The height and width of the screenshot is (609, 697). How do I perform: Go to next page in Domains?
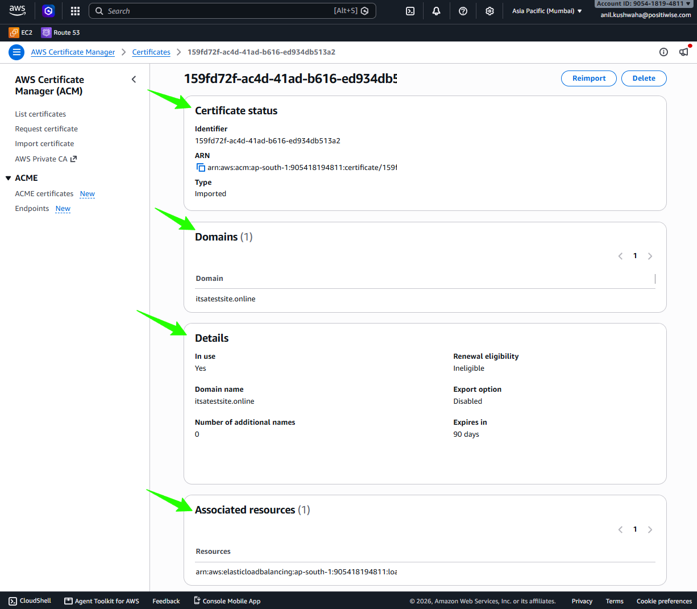coord(650,256)
